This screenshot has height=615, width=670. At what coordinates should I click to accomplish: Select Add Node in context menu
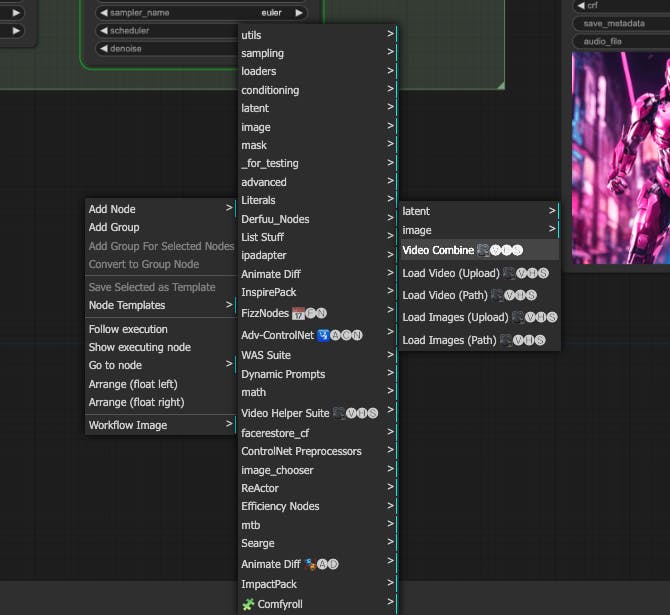point(160,209)
